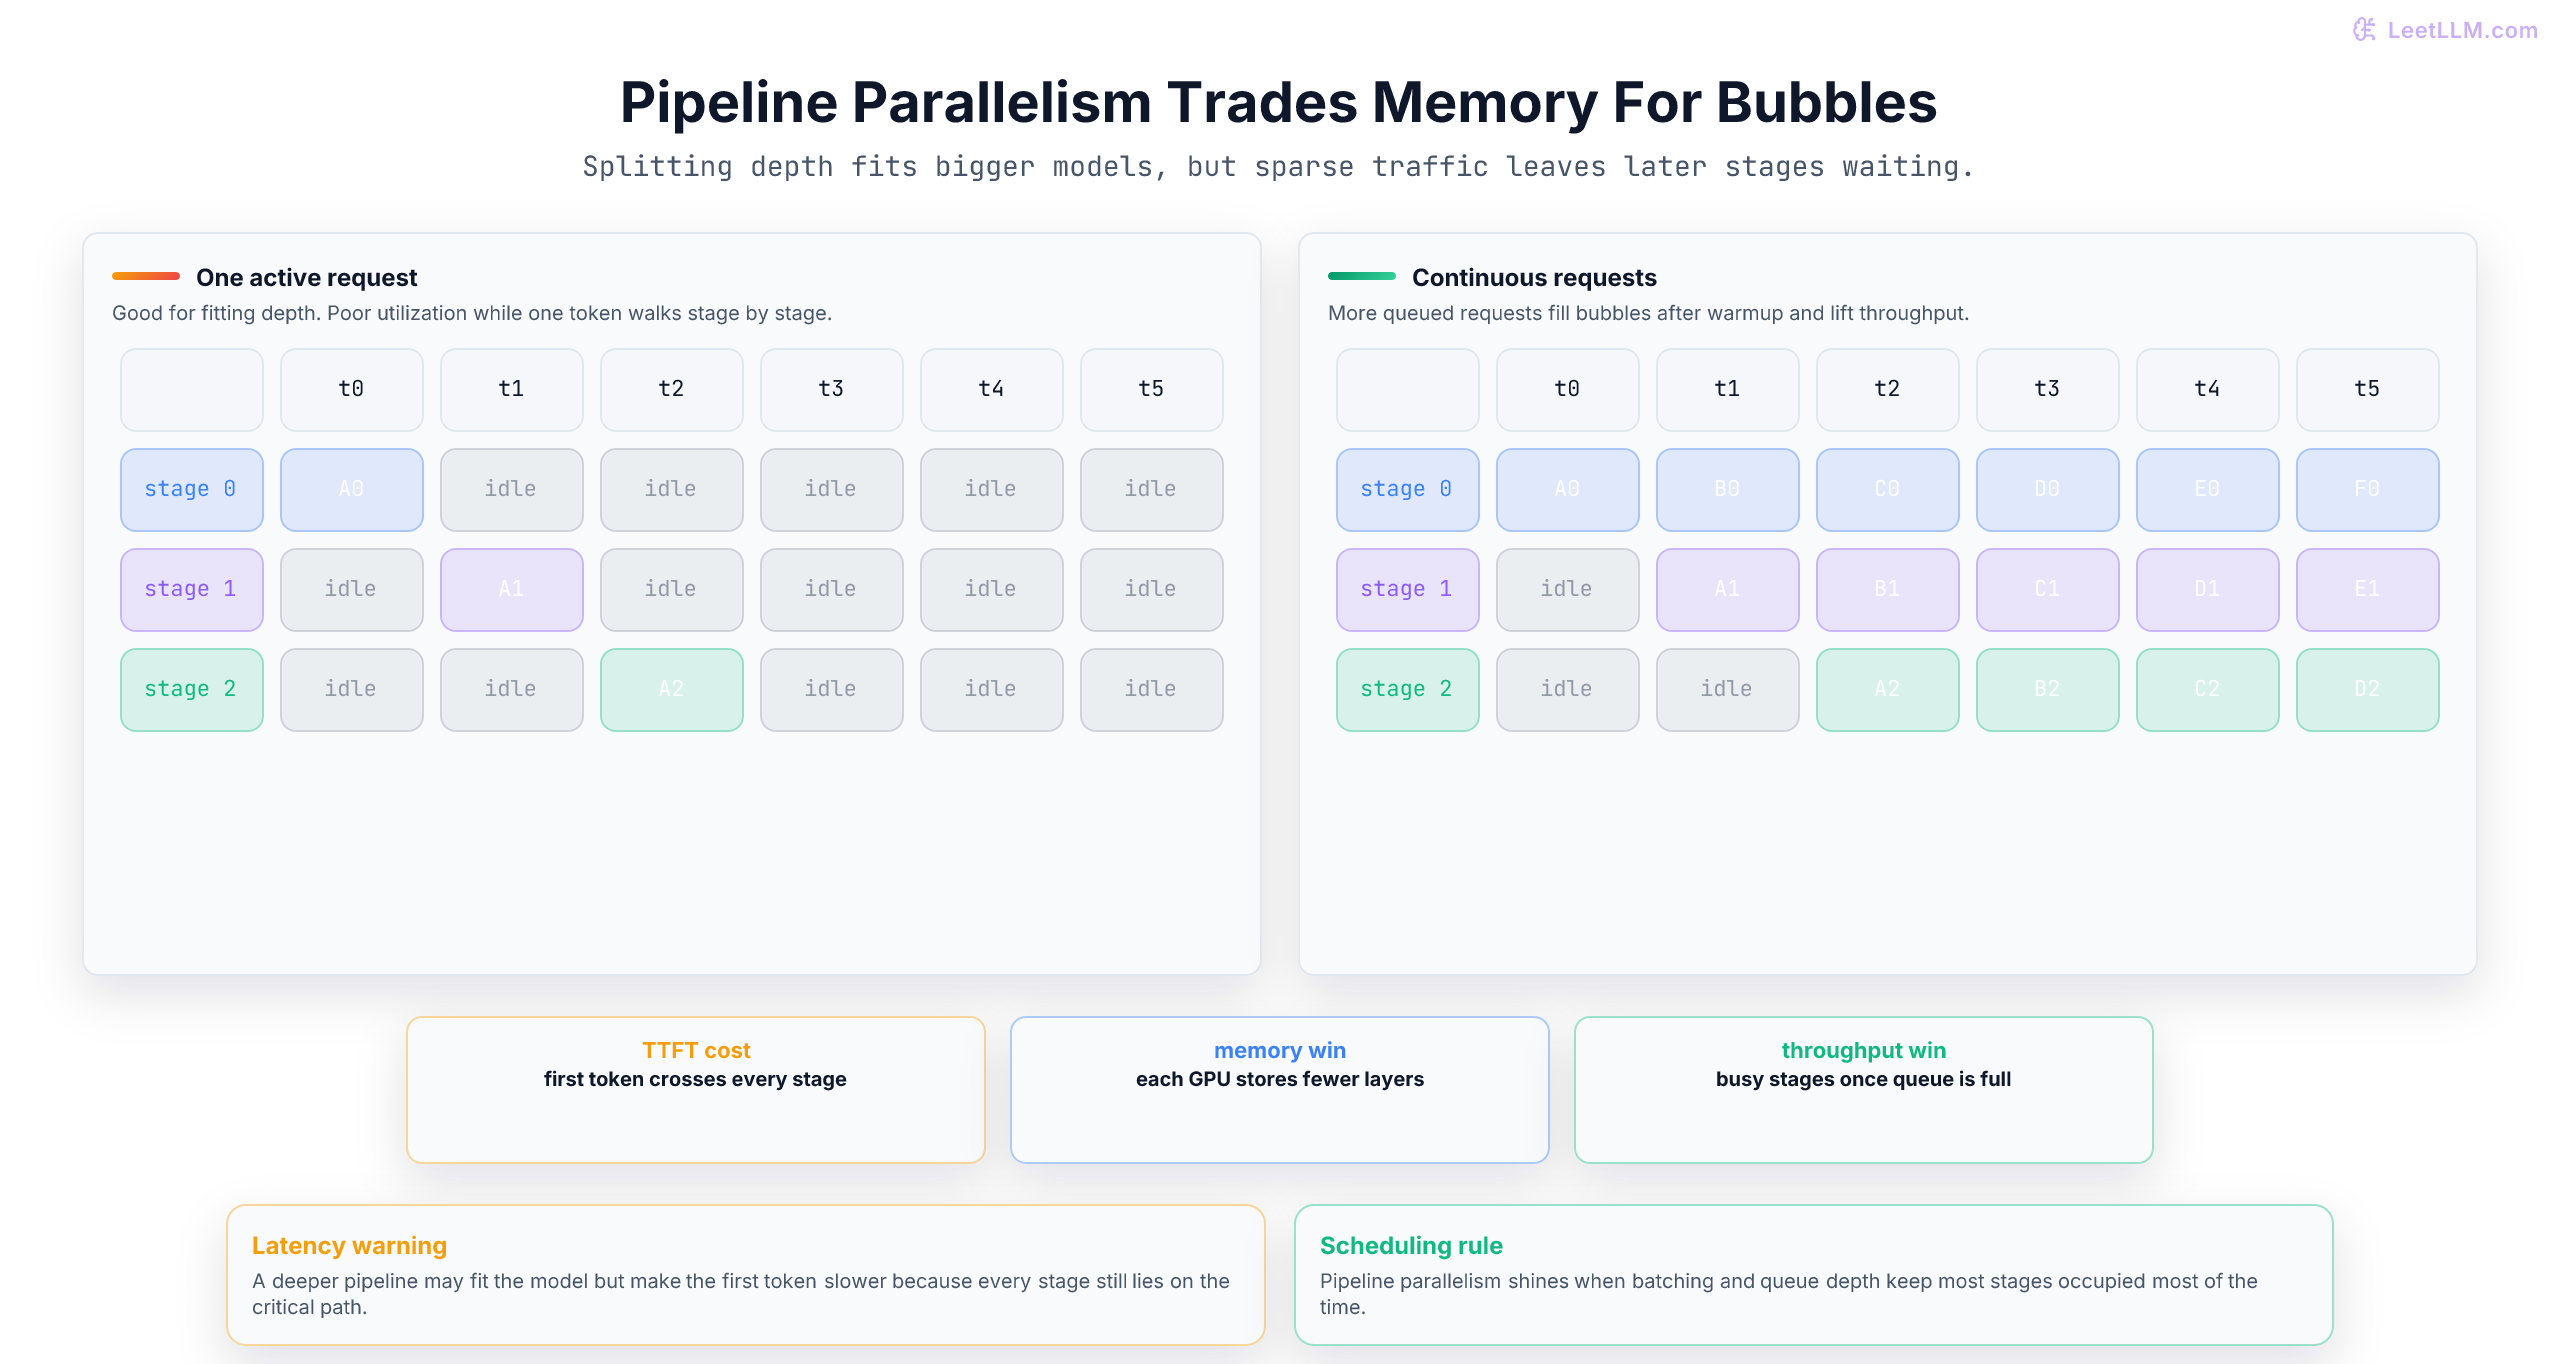Click the D2 cell

point(2368,689)
